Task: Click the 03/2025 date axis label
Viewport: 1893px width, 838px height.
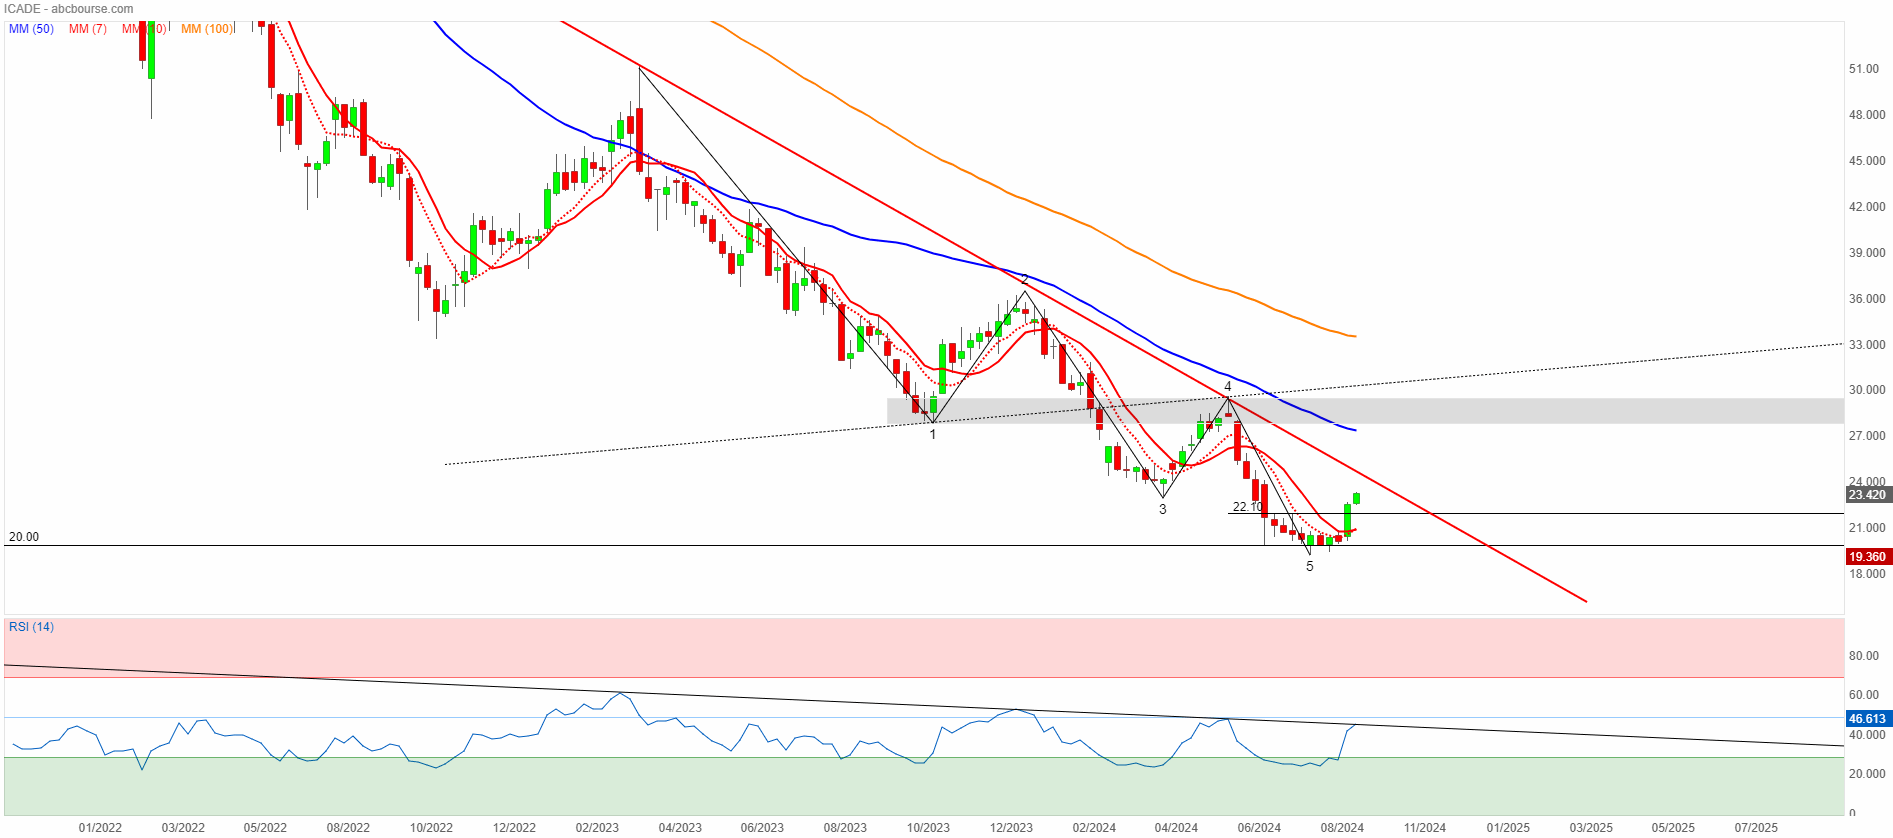Action: click(x=1591, y=828)
